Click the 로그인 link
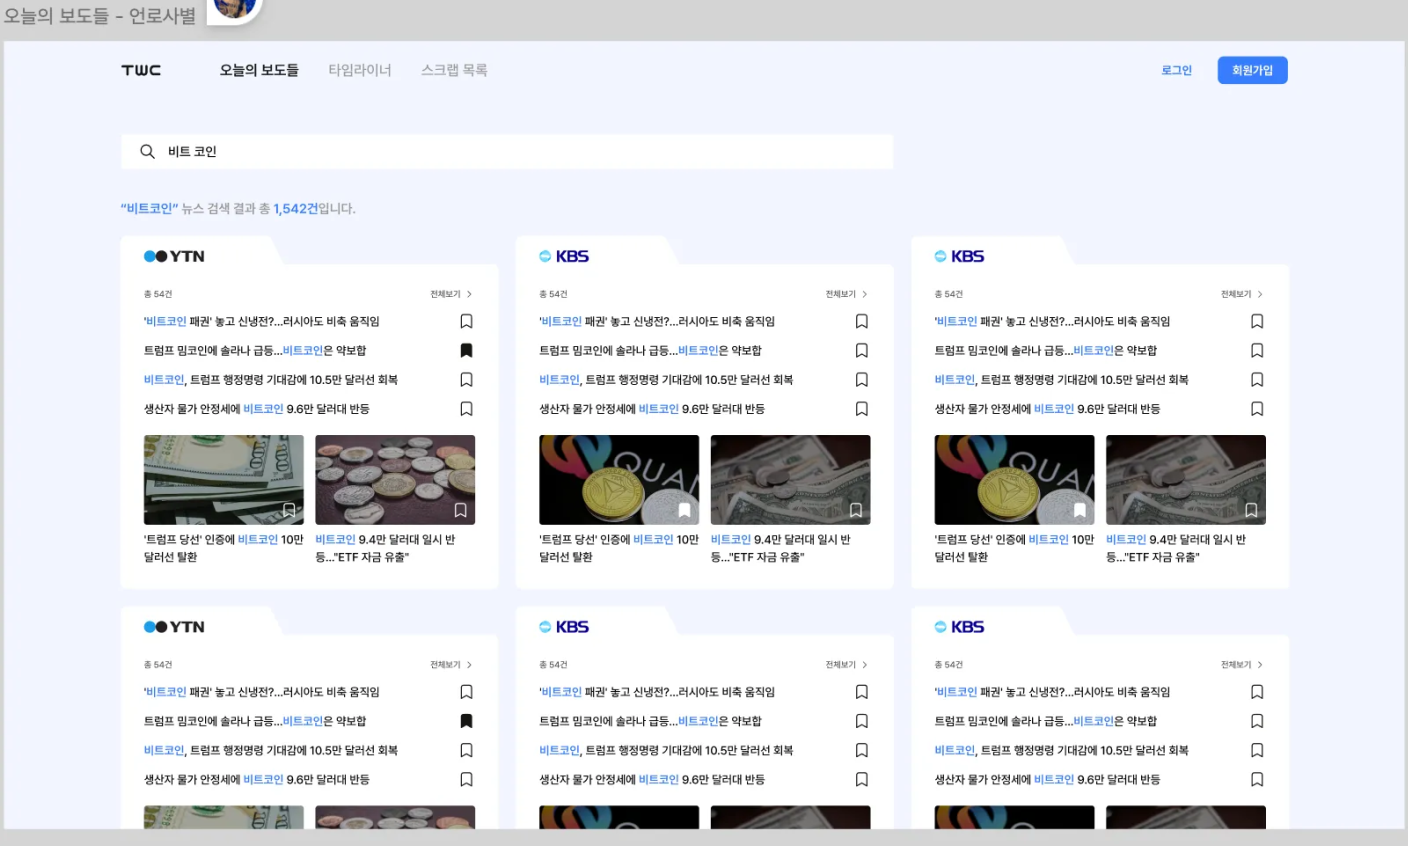The height and width of the screenshot is (846, 1408). [x=1176, y=70]
